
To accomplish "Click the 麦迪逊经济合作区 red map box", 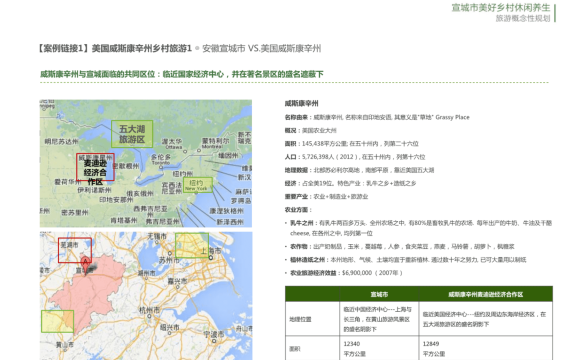I will tap(95, 167).
